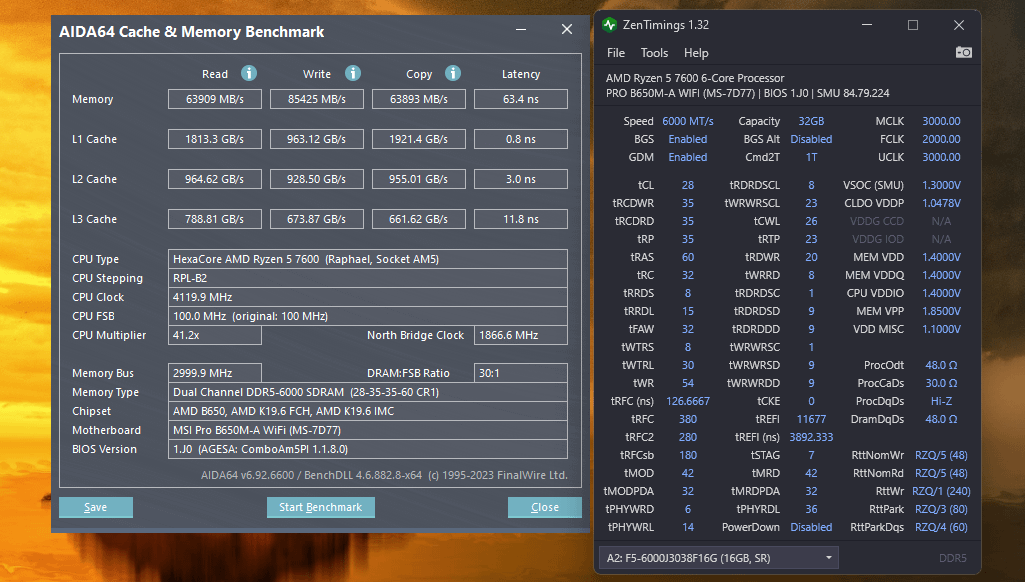This screenshot has width=1025, height=582.
Task: Select L2 Cache Latency 3.0 ns field
Action: 520,179
